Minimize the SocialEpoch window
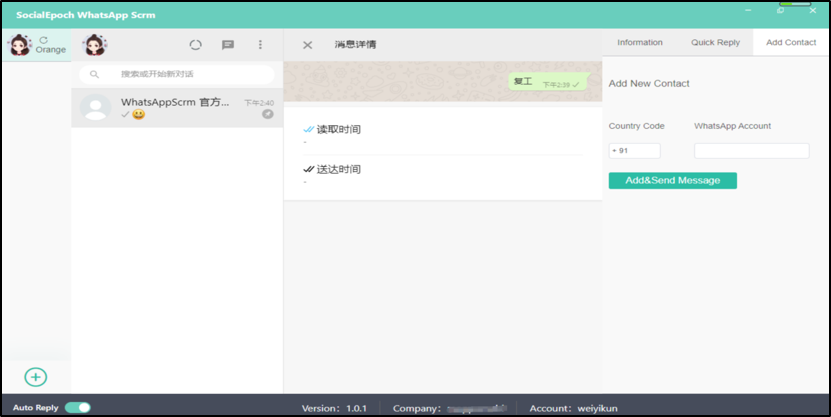 (x=748, y=10)
